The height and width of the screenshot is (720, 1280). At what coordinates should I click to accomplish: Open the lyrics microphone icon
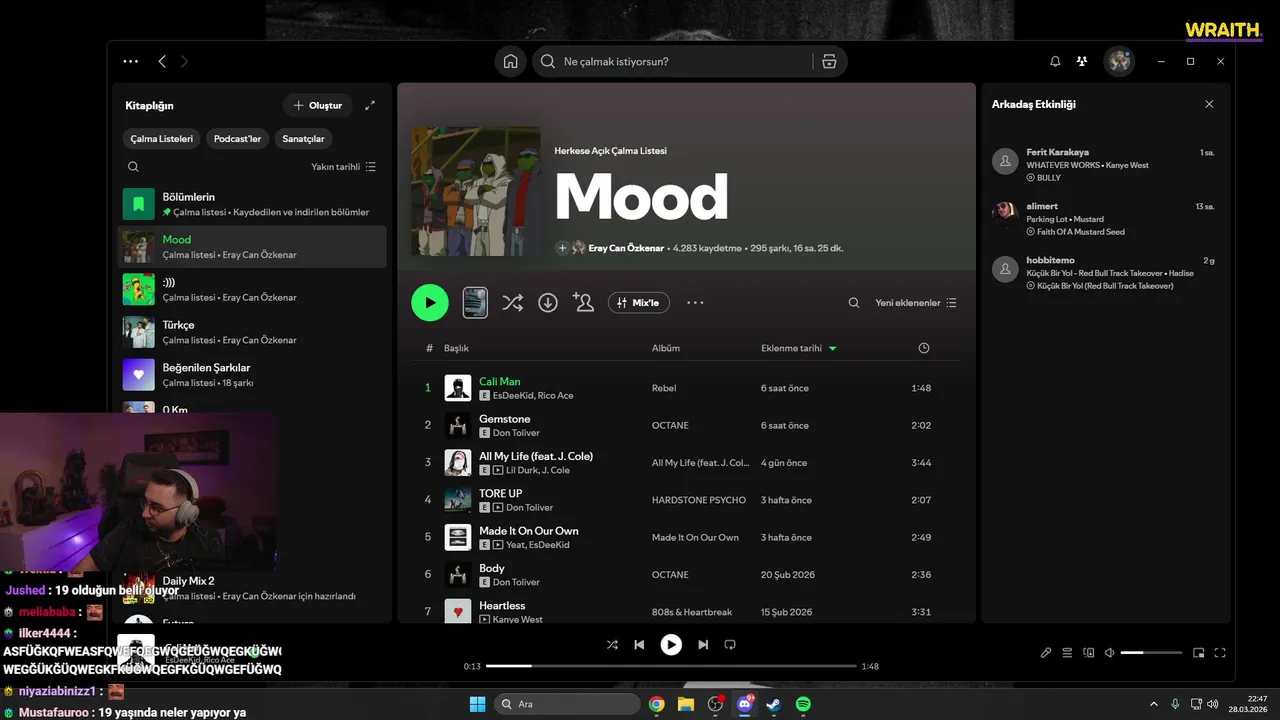1046,653
